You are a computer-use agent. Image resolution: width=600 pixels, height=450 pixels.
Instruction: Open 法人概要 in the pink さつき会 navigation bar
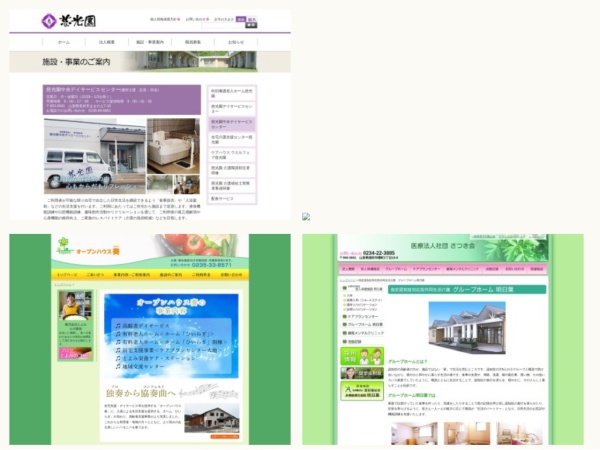tap(348, 269)
